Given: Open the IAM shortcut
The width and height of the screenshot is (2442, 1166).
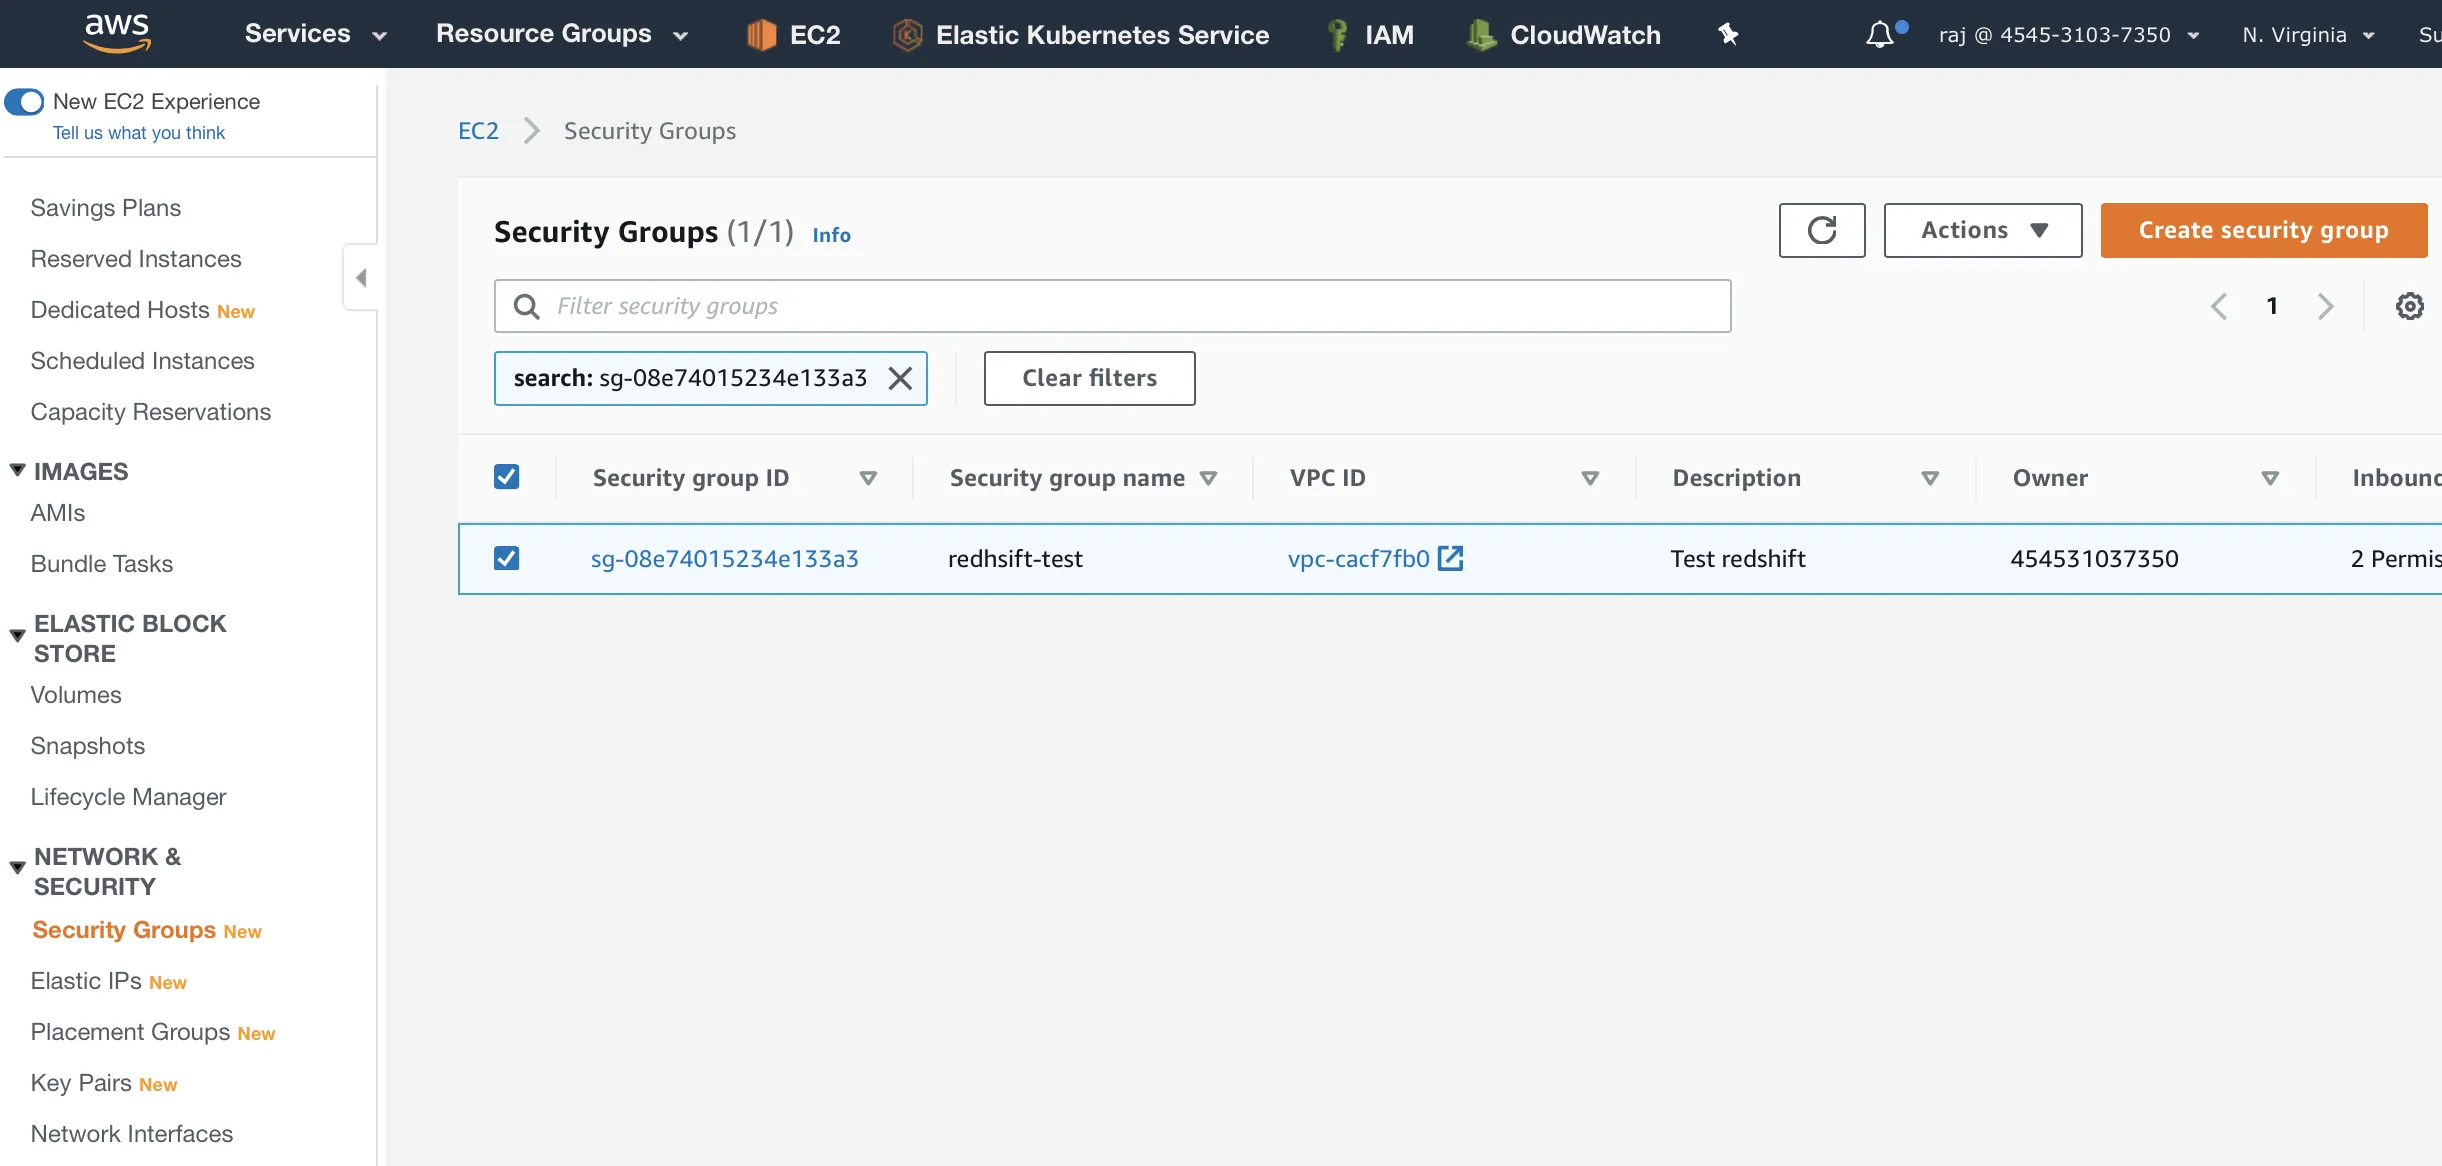Looking at the screenshot, I should [x=1370, y=35].
